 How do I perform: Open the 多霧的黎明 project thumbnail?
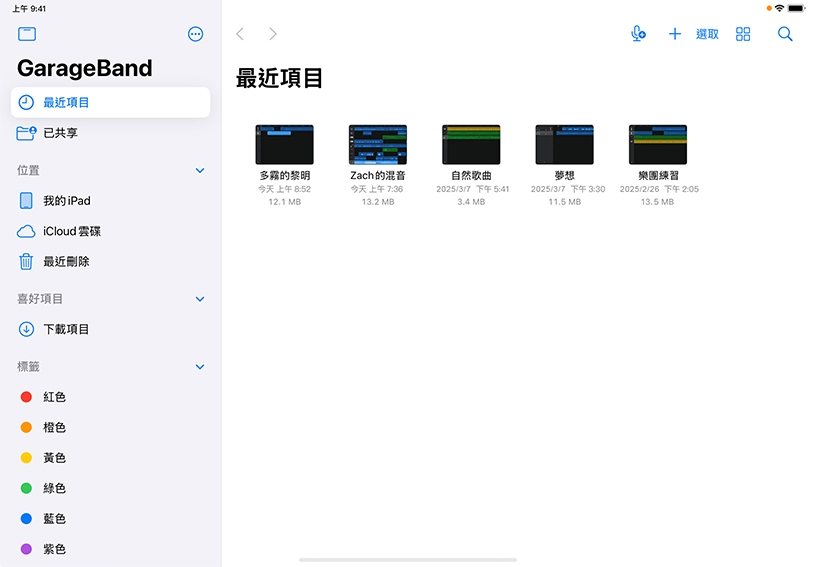pyautogui.click(x=284, y=145)
